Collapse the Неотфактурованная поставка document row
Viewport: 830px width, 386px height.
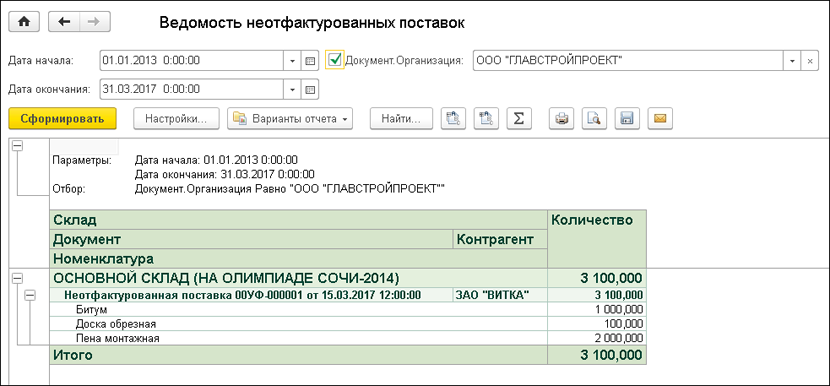tap(30, 297)
